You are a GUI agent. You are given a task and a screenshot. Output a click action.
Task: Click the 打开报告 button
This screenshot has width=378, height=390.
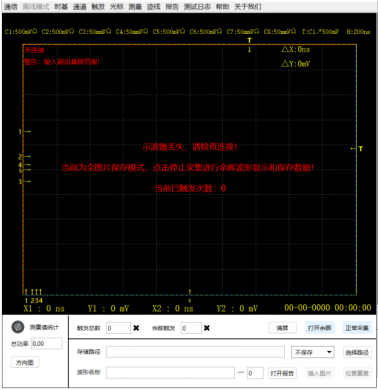pos(282,373)
